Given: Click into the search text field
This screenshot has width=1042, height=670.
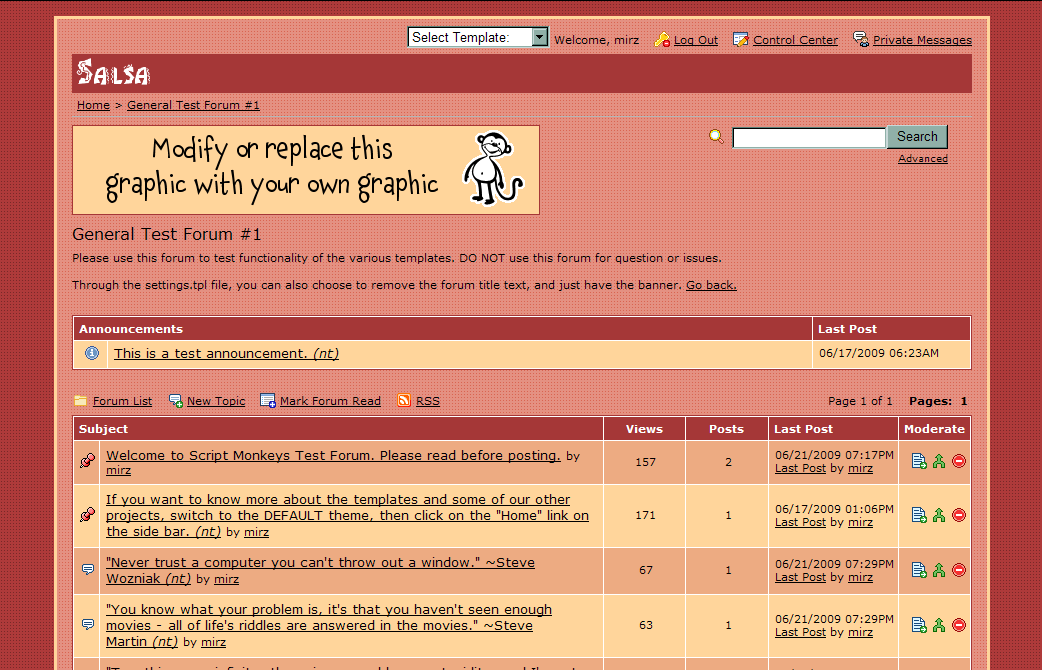Looking at the screenshot, I should tap(809, 138).
